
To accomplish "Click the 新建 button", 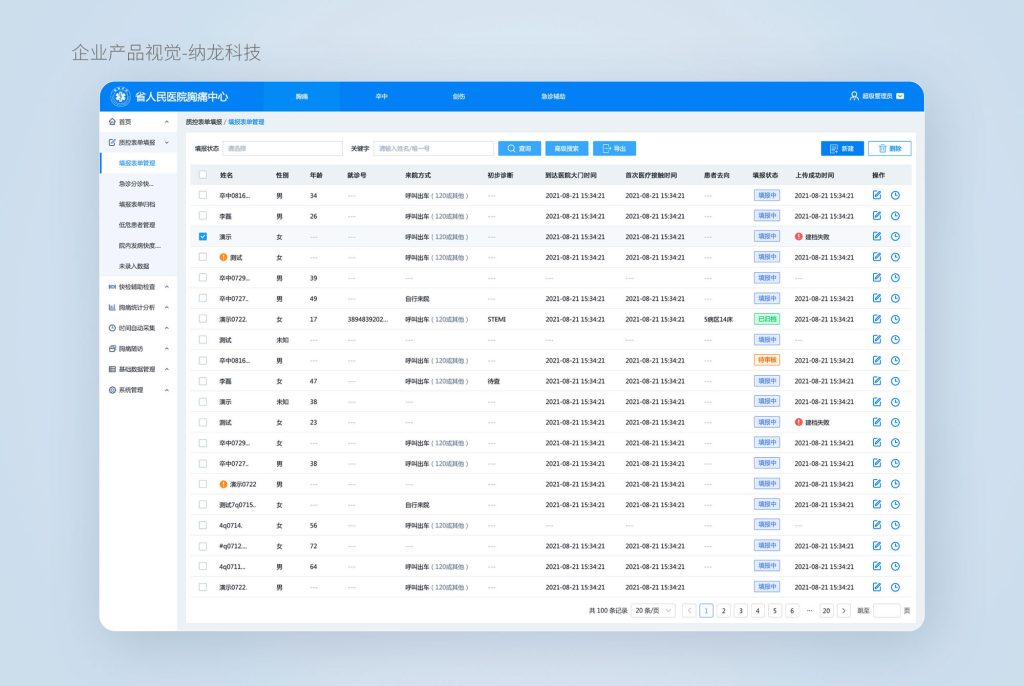I will [x=842, y=148].
